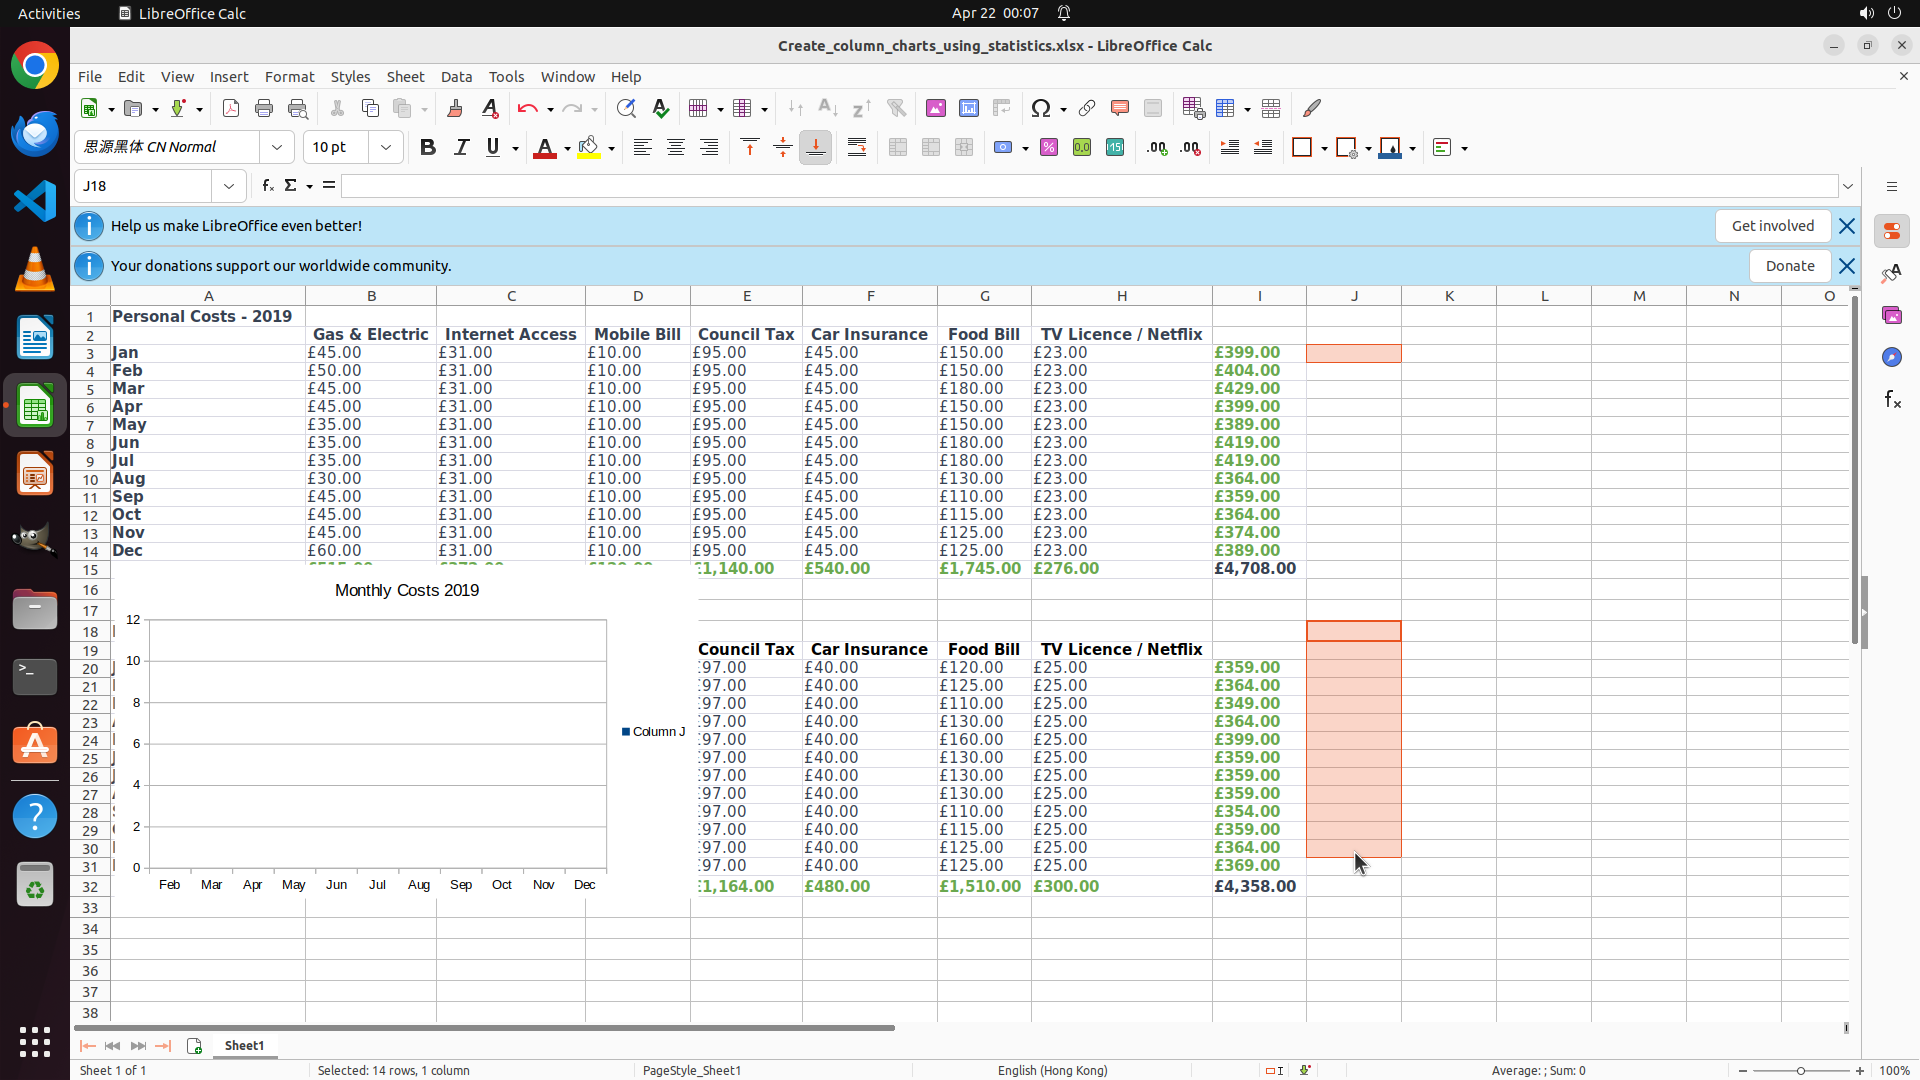This screenshot has width=1920, height=1080.
Task: Toggle Wrap Text for cells
Action: pyautogui.click(x=857, y=148)
